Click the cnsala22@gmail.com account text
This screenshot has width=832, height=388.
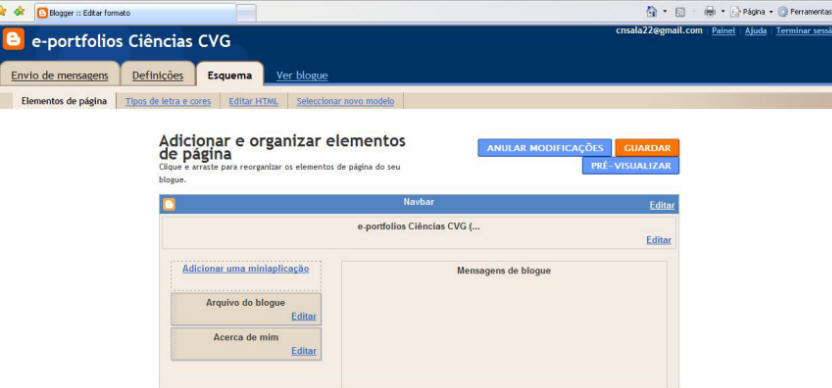(659, 30)
